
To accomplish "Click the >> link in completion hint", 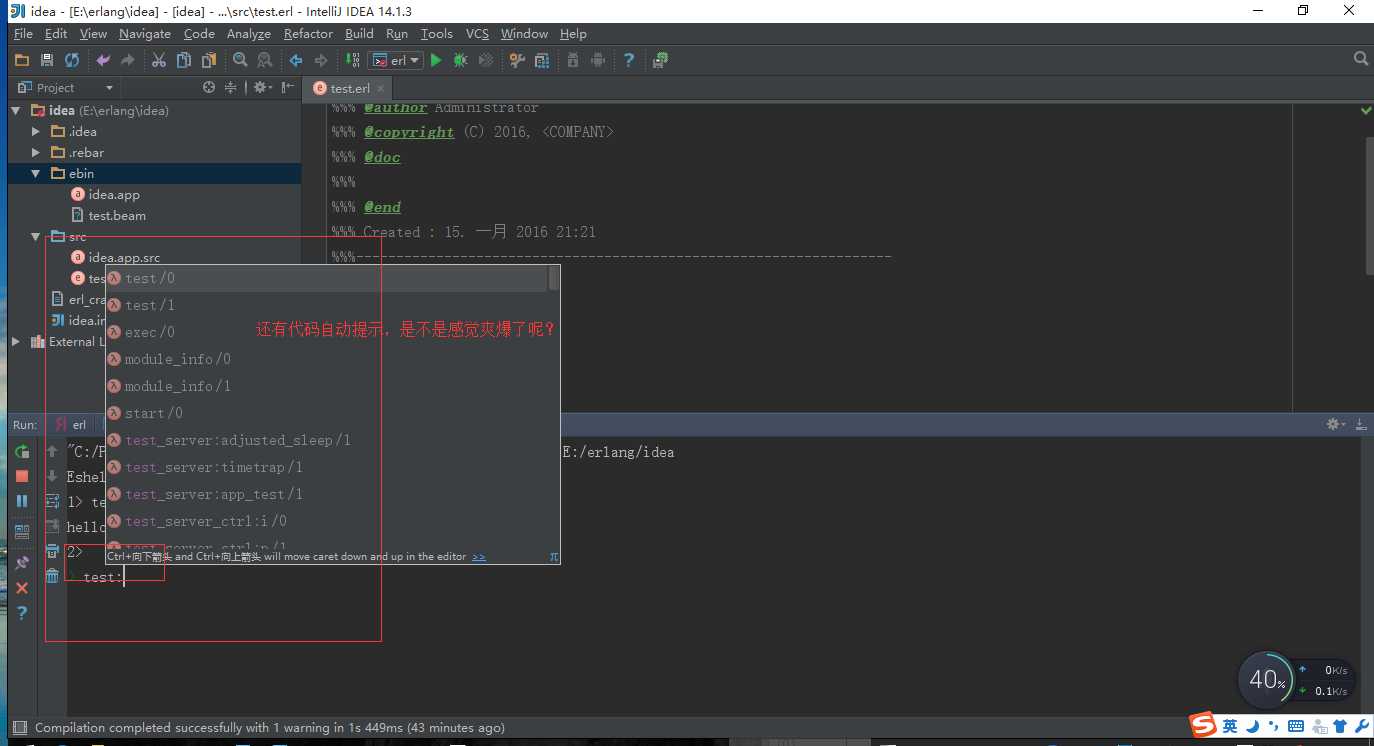I will click(479, 556).
